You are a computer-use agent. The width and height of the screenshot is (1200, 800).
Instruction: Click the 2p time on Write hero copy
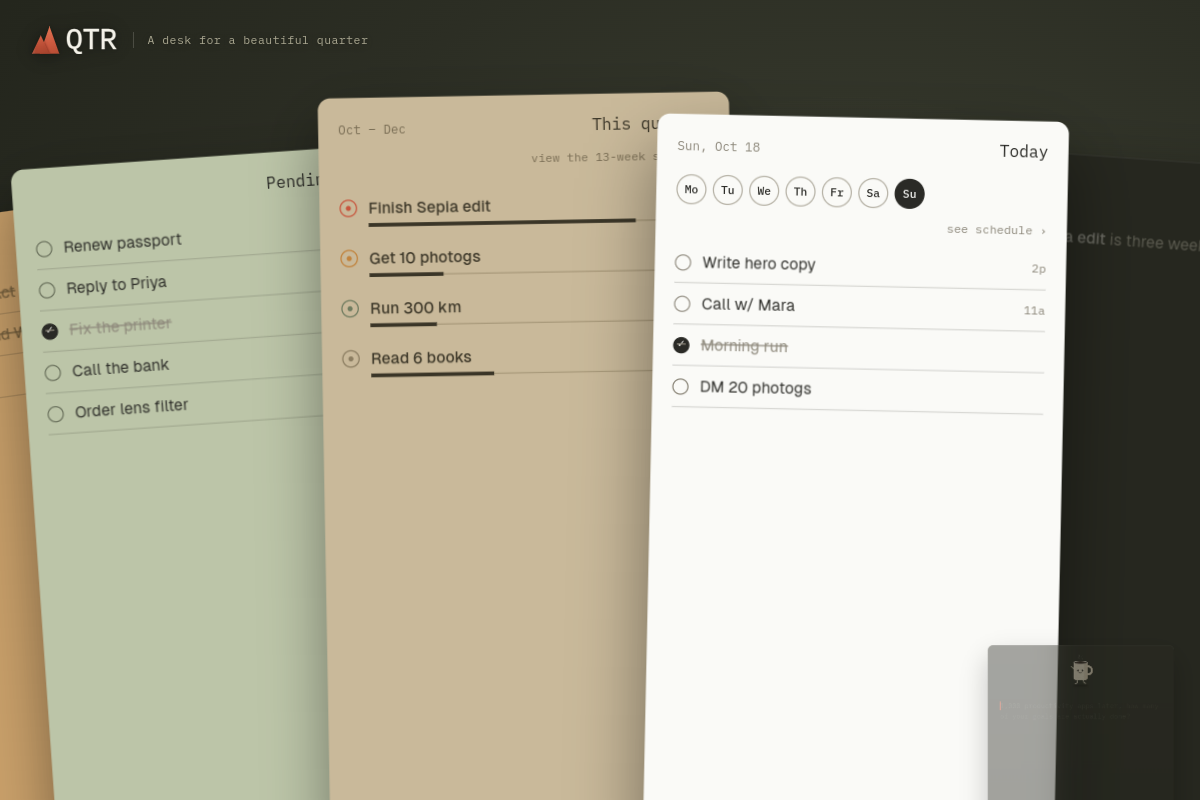tap(1039, 269)
